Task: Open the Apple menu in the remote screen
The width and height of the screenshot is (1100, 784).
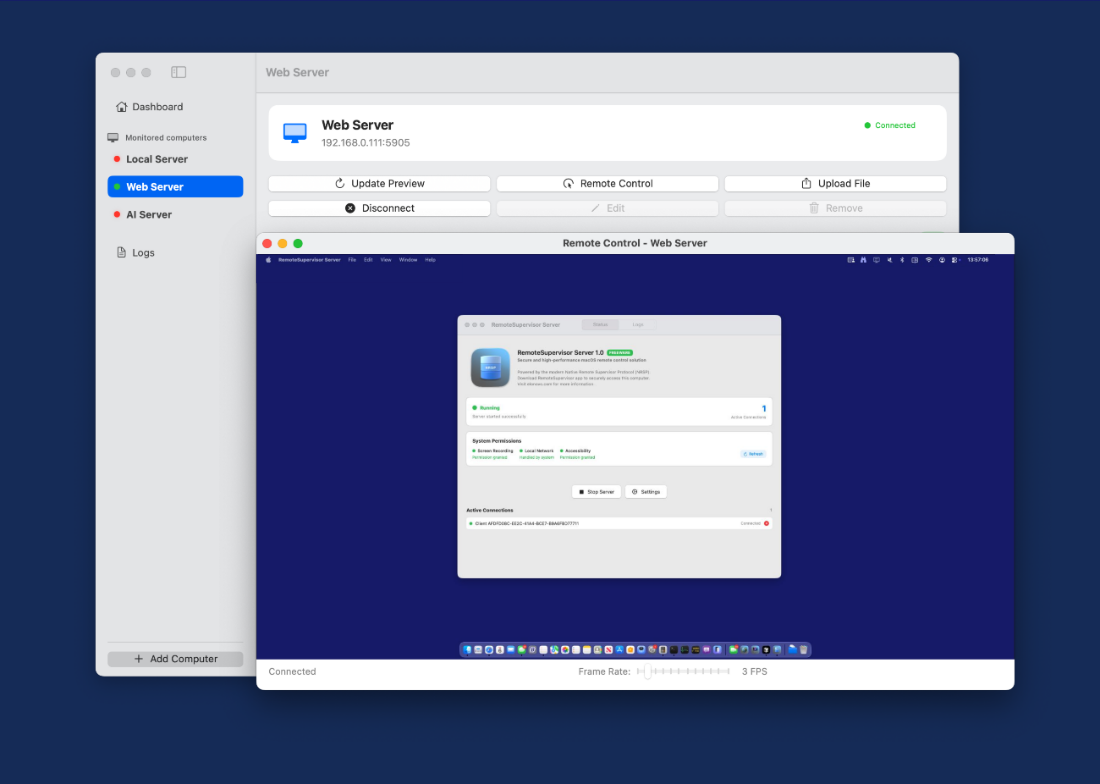Action: (x=268, y=260)
